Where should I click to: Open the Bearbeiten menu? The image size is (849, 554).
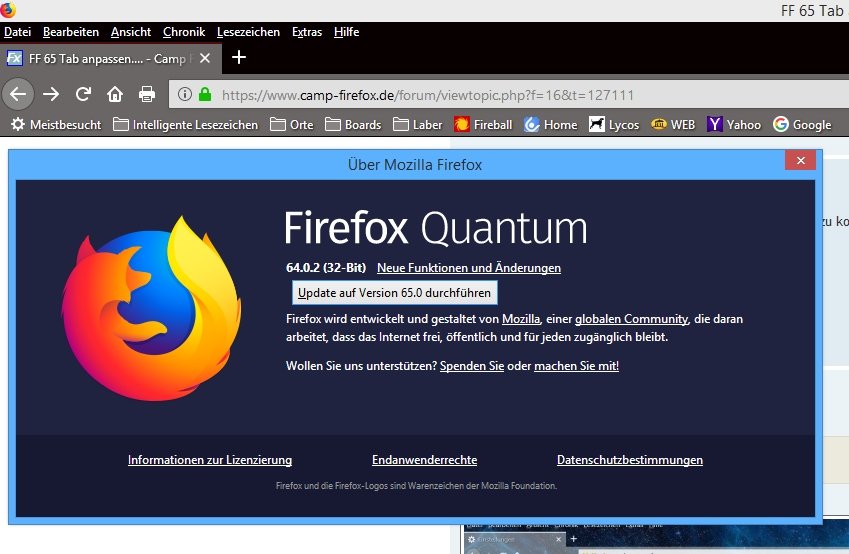[x=71, y=32]
